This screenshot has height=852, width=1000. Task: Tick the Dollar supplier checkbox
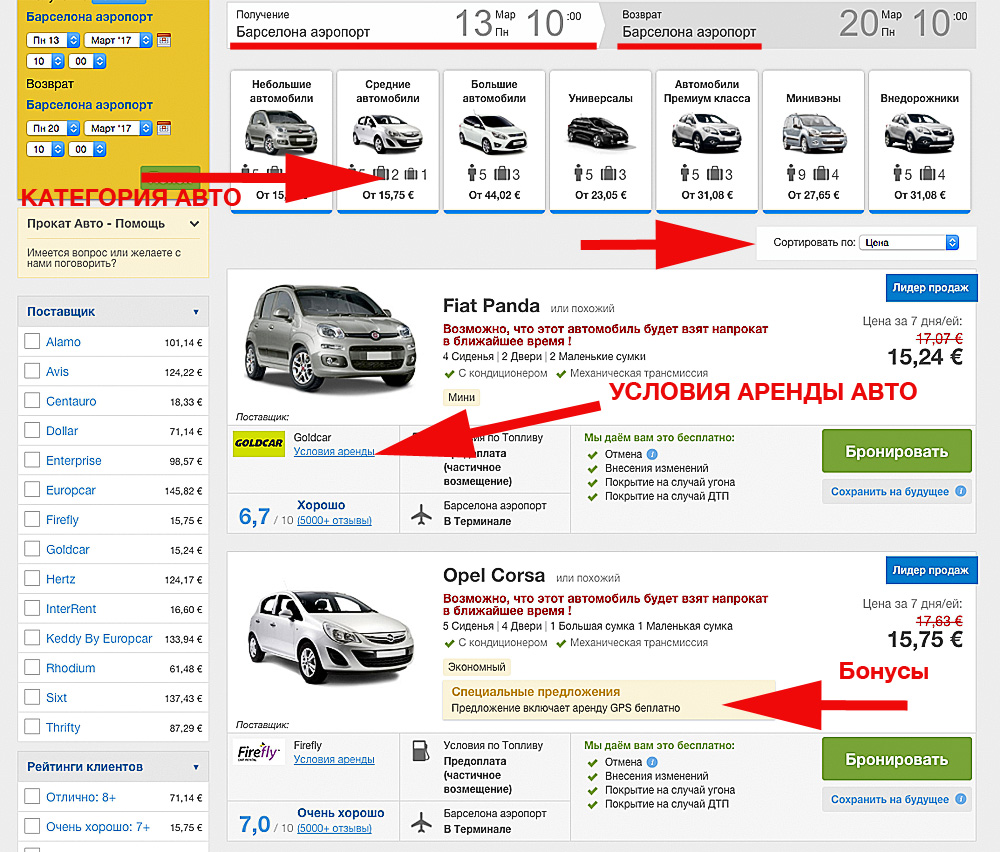(x=32, y=430)
